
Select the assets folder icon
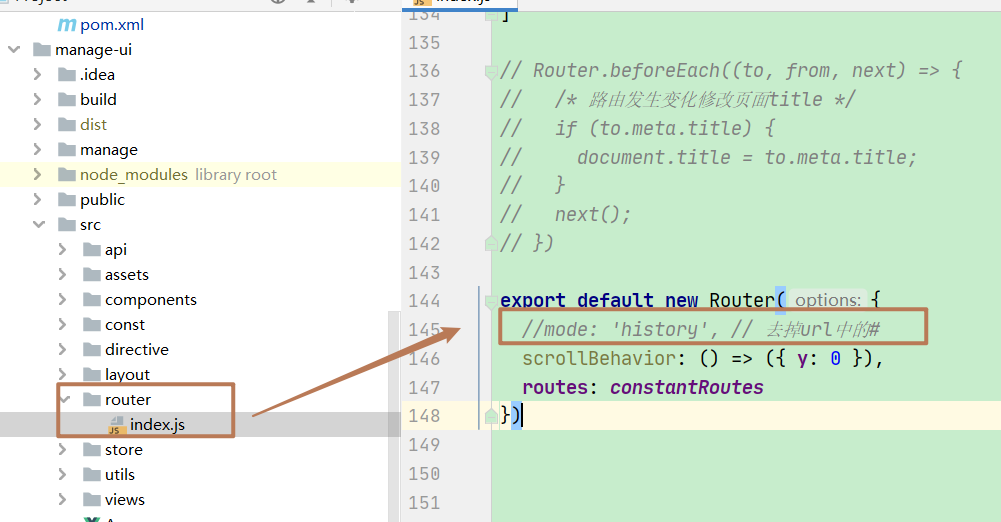tap(92, 274)
